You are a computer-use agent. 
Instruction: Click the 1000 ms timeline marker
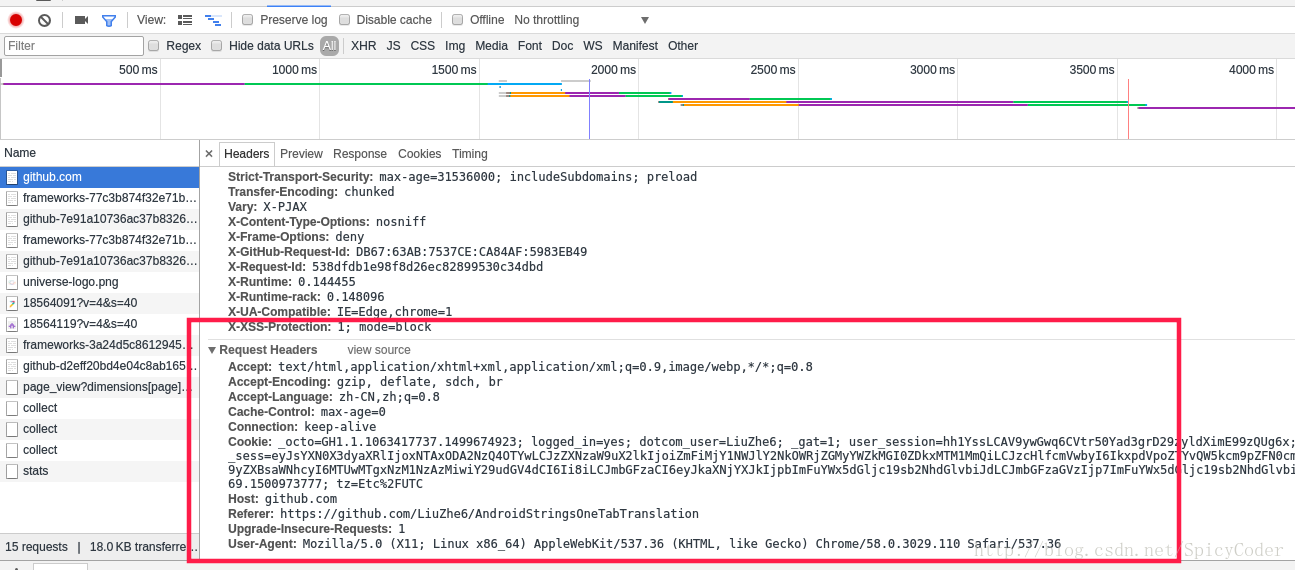[x=294, y=70]
